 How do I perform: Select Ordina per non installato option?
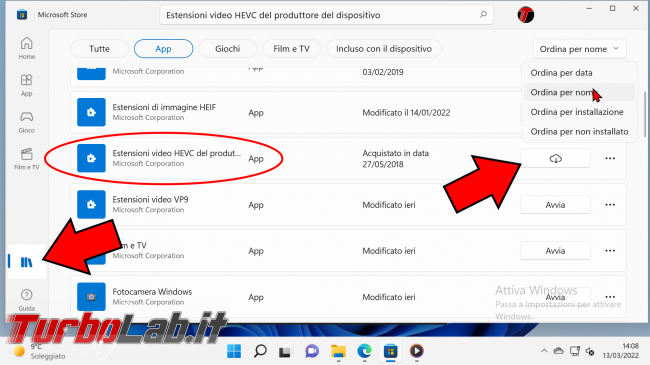579,131
